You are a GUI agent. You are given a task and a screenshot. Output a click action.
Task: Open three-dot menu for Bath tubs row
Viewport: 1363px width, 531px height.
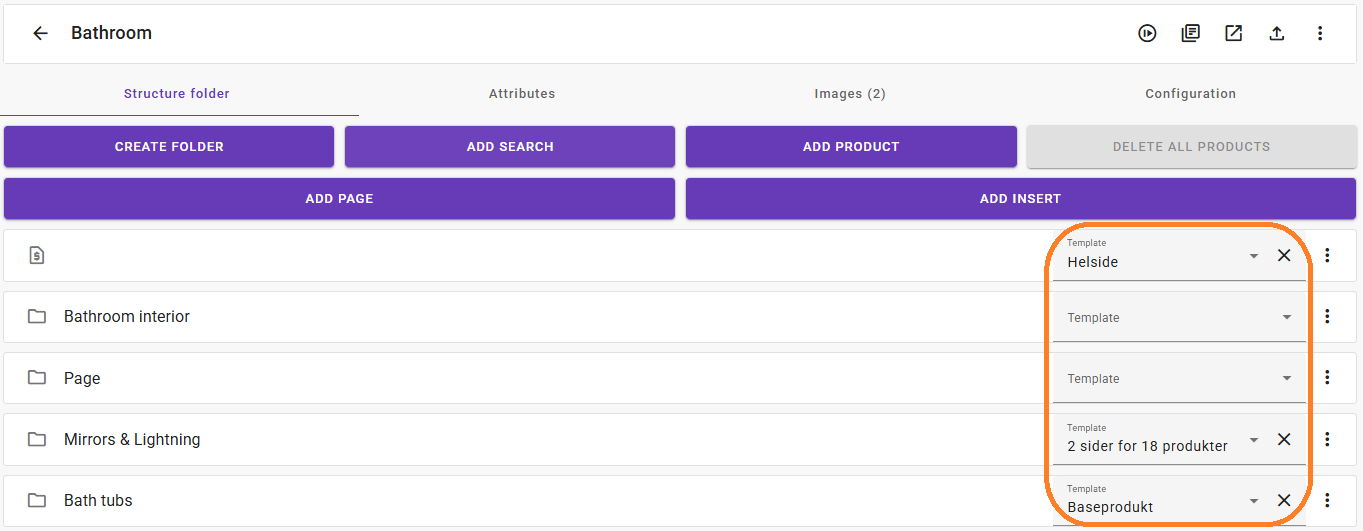(1327, 500)
